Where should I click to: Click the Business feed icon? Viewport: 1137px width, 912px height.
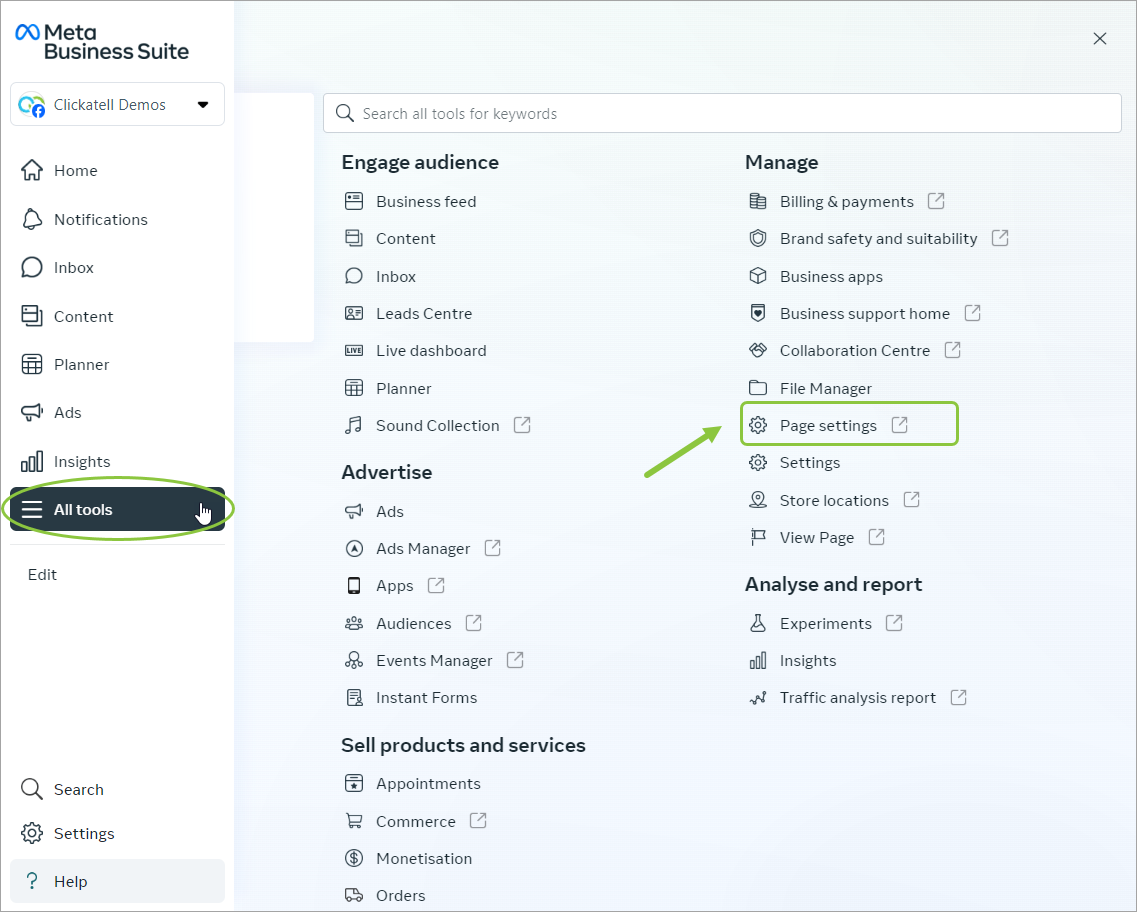pyautogui.click(x=353, y=201)
